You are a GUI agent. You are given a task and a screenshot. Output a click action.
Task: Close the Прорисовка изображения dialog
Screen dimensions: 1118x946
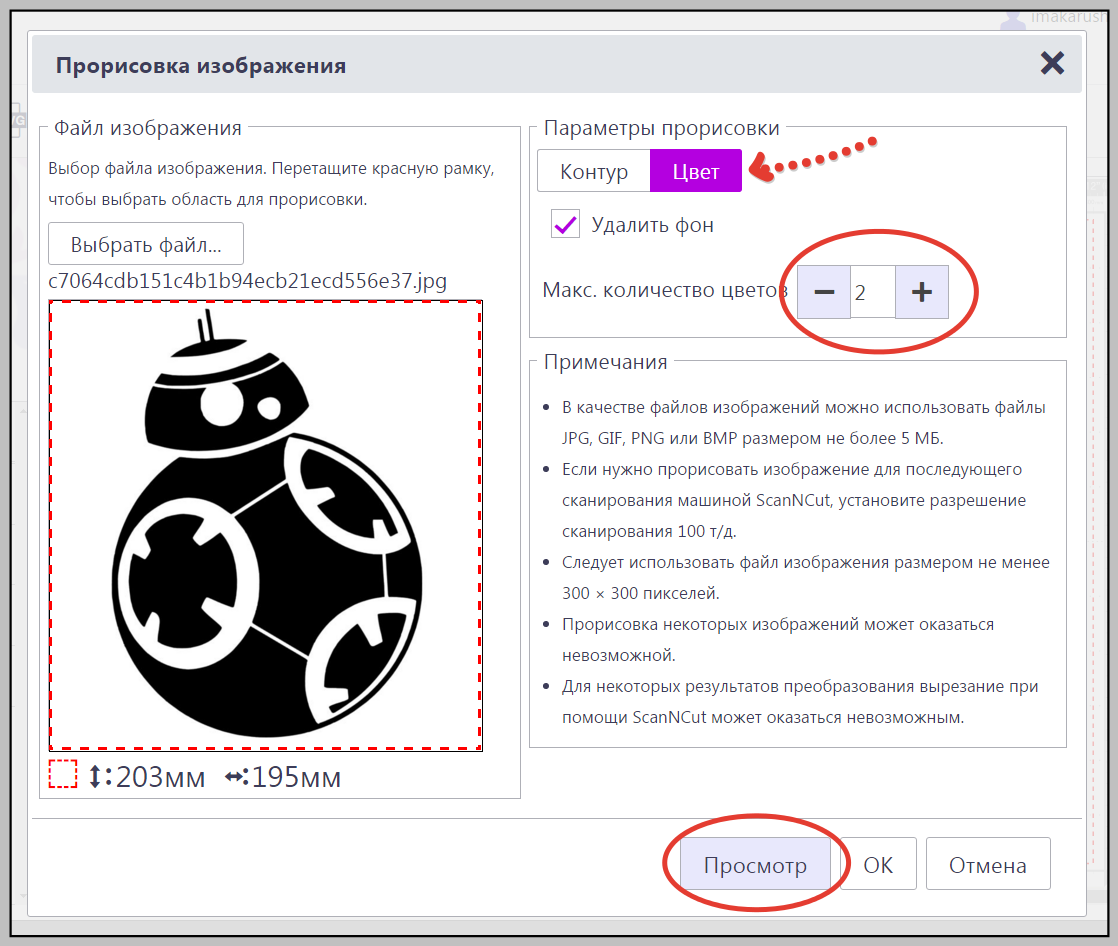(x=1052, y=63)
